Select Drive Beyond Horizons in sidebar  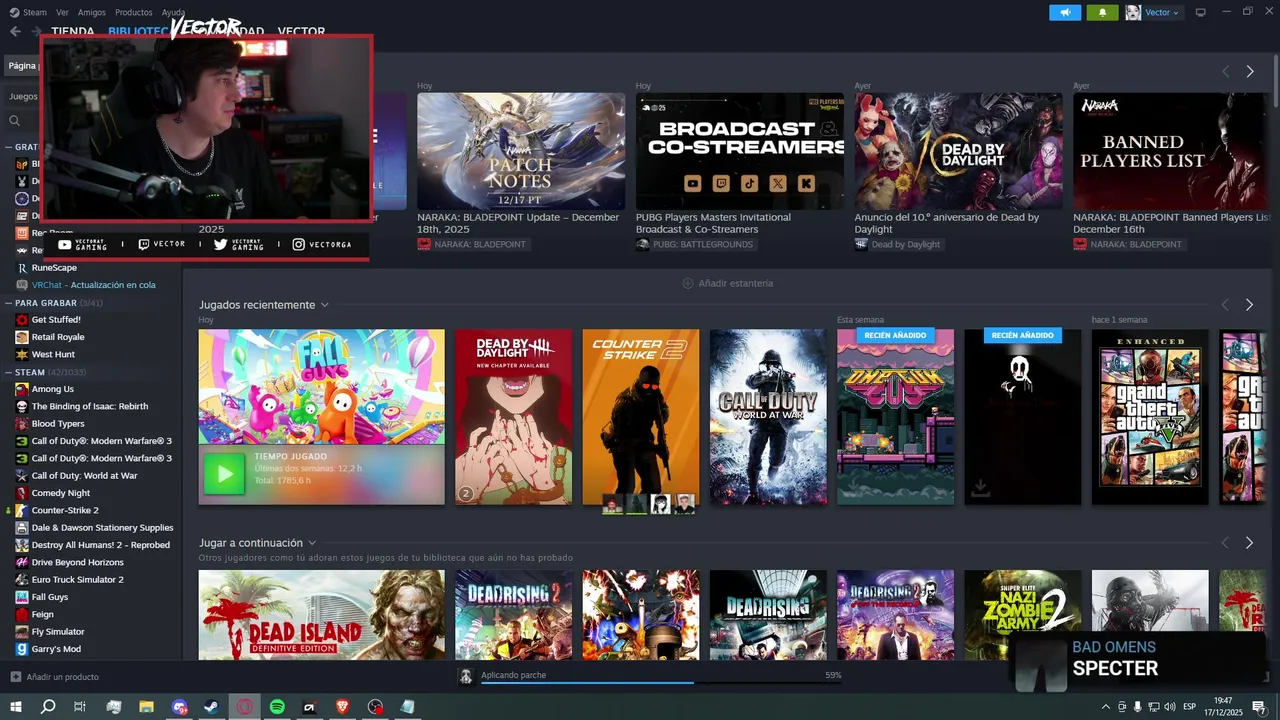(x=78, y=562)
